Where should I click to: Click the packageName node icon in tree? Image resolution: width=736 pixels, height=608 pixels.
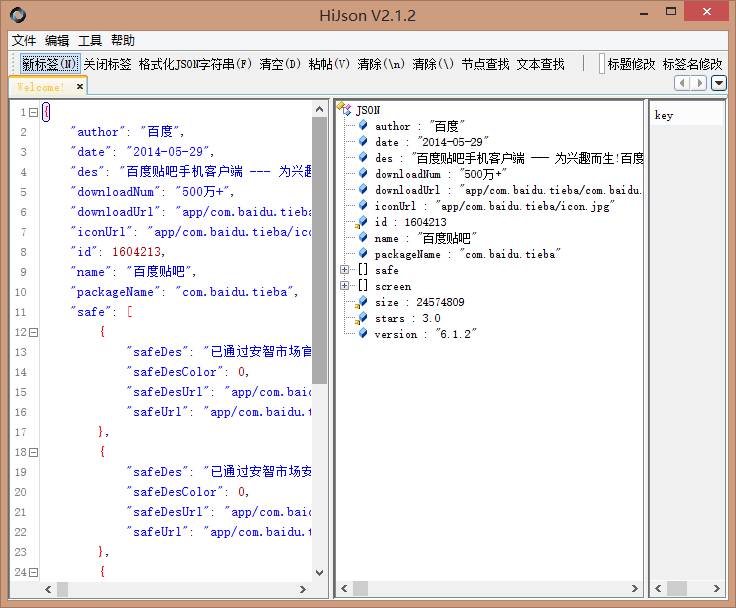coord(363,253)
